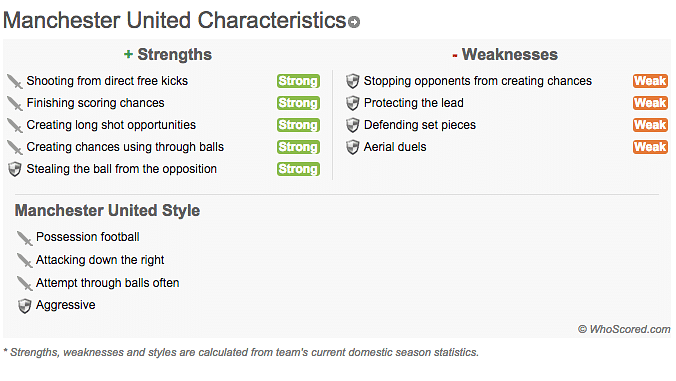676x381 pixels.
Task: Click shield icon beside Stealing the ball
Action: [x=15, y=169]
